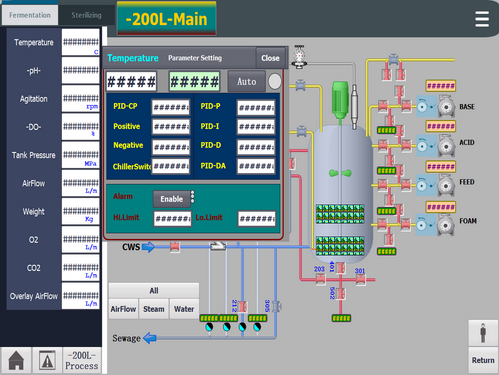Click the FEED pump icon
Viewport: 499px width, 375px height.
coord(446,185)
